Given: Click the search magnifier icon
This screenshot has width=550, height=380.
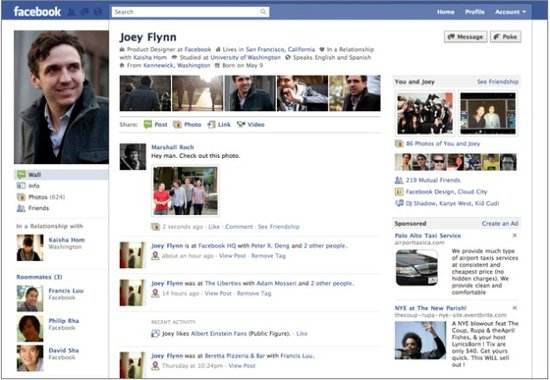Looking at the screenshot, I should pyautogui.click(x=263, y=12).
